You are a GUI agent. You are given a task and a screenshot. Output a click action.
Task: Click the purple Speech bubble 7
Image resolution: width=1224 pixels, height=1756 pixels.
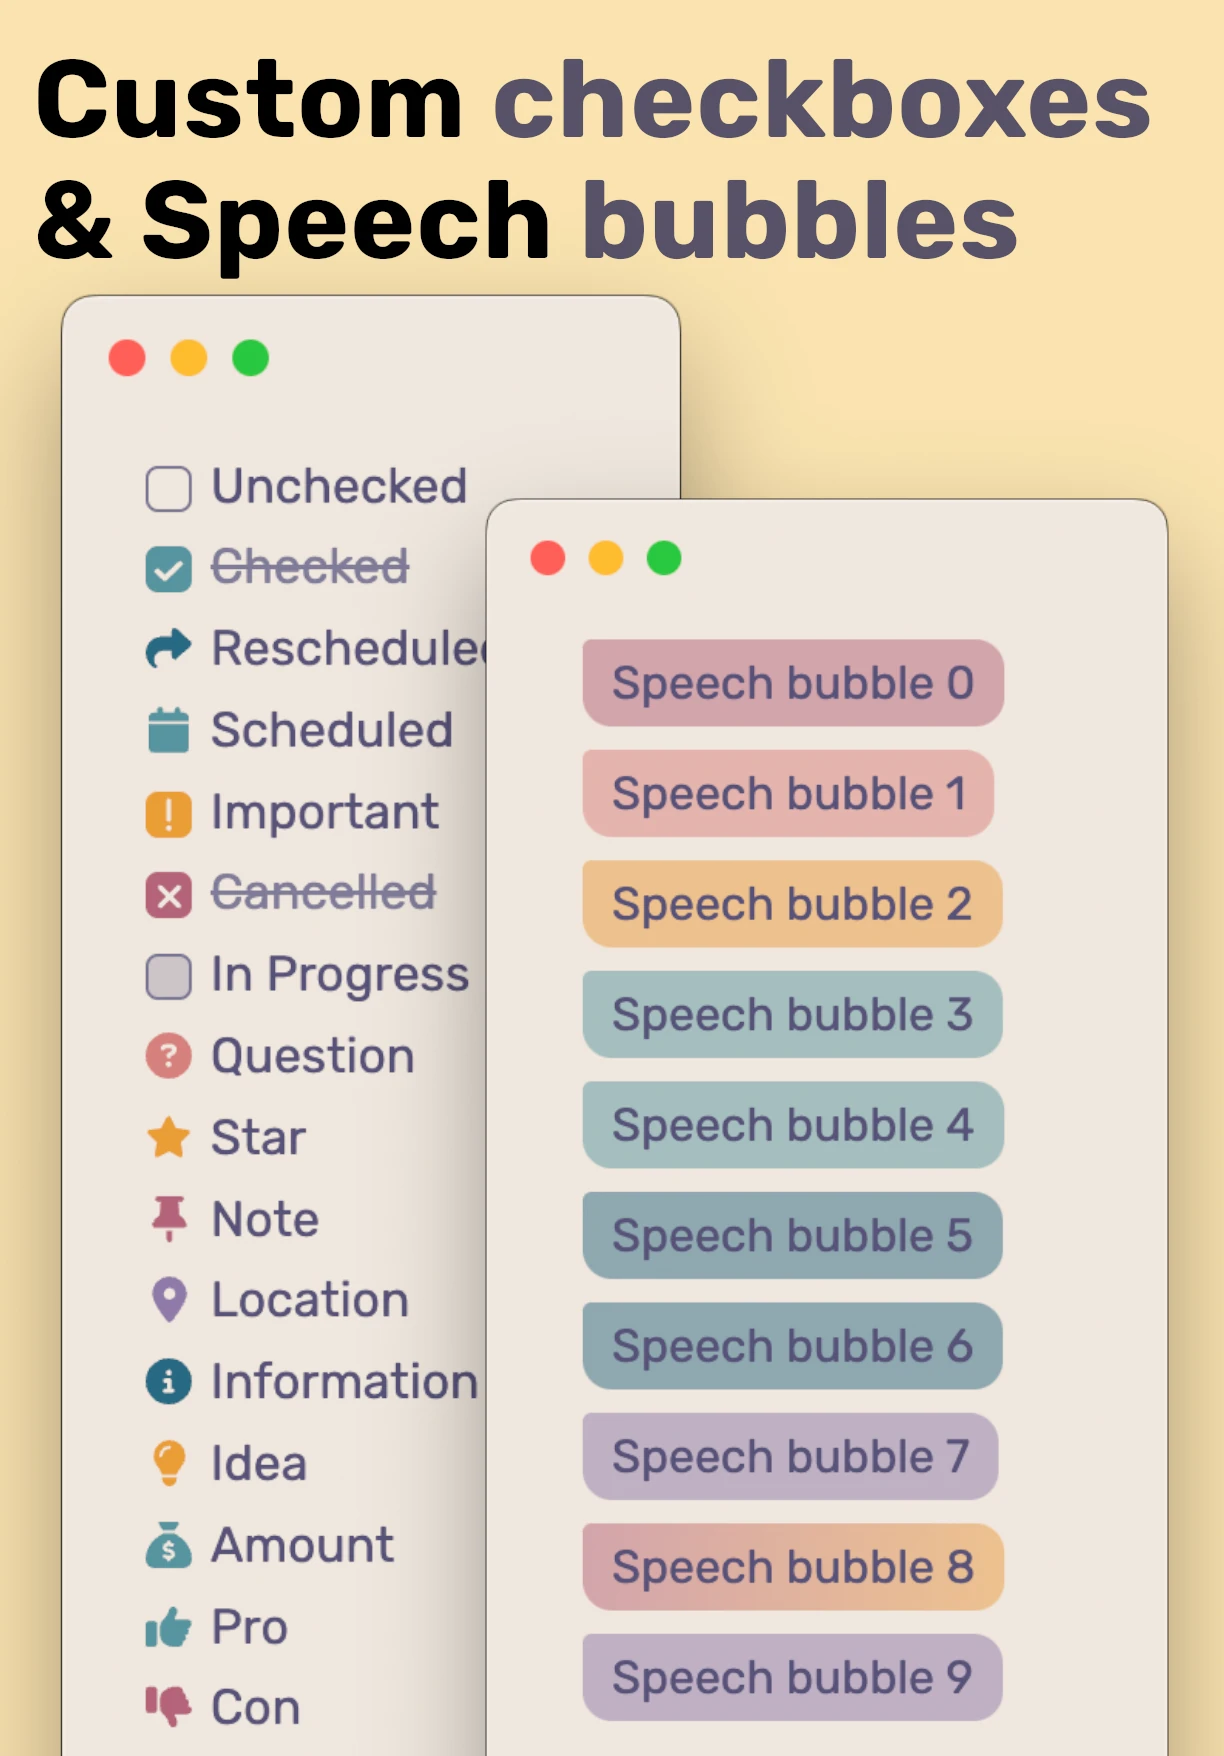791,1456
